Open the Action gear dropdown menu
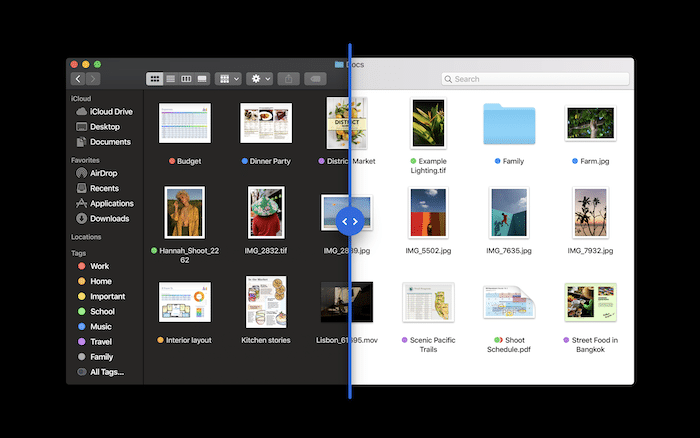This screenshot has height=438, width=700. coord(261,78)
